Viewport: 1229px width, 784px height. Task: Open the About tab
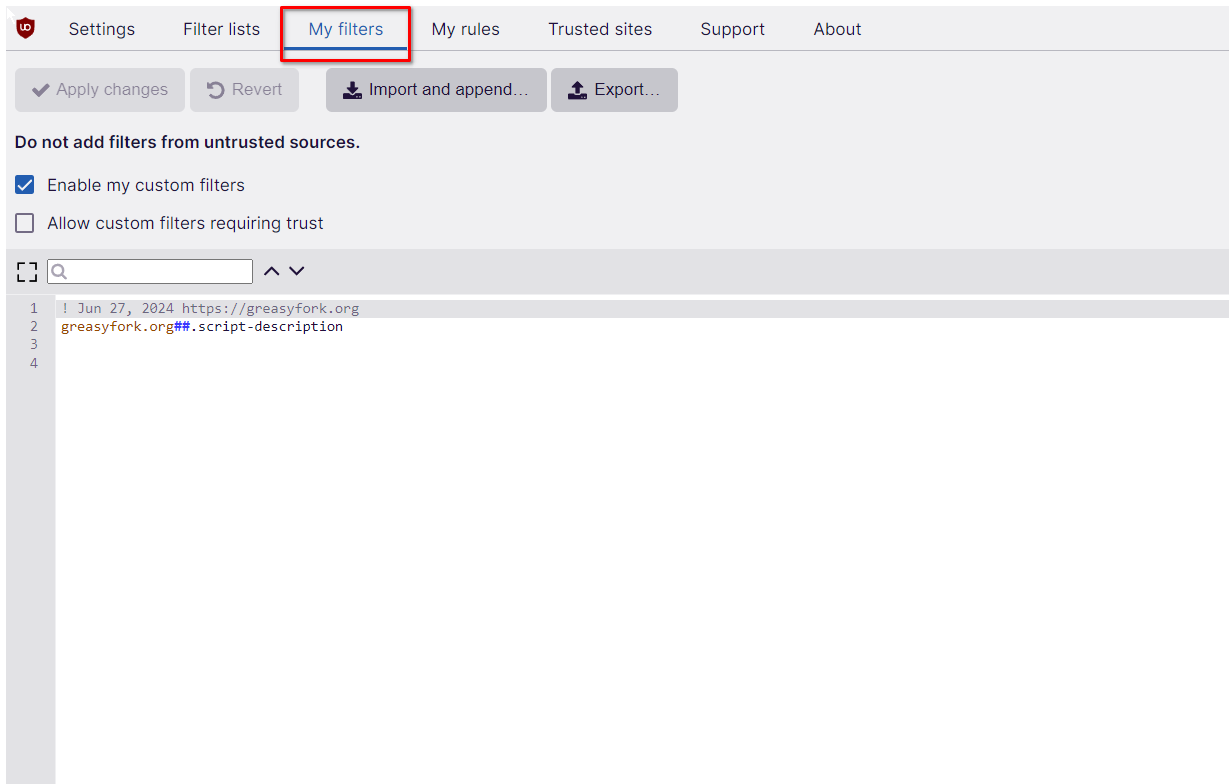point(838,29)
